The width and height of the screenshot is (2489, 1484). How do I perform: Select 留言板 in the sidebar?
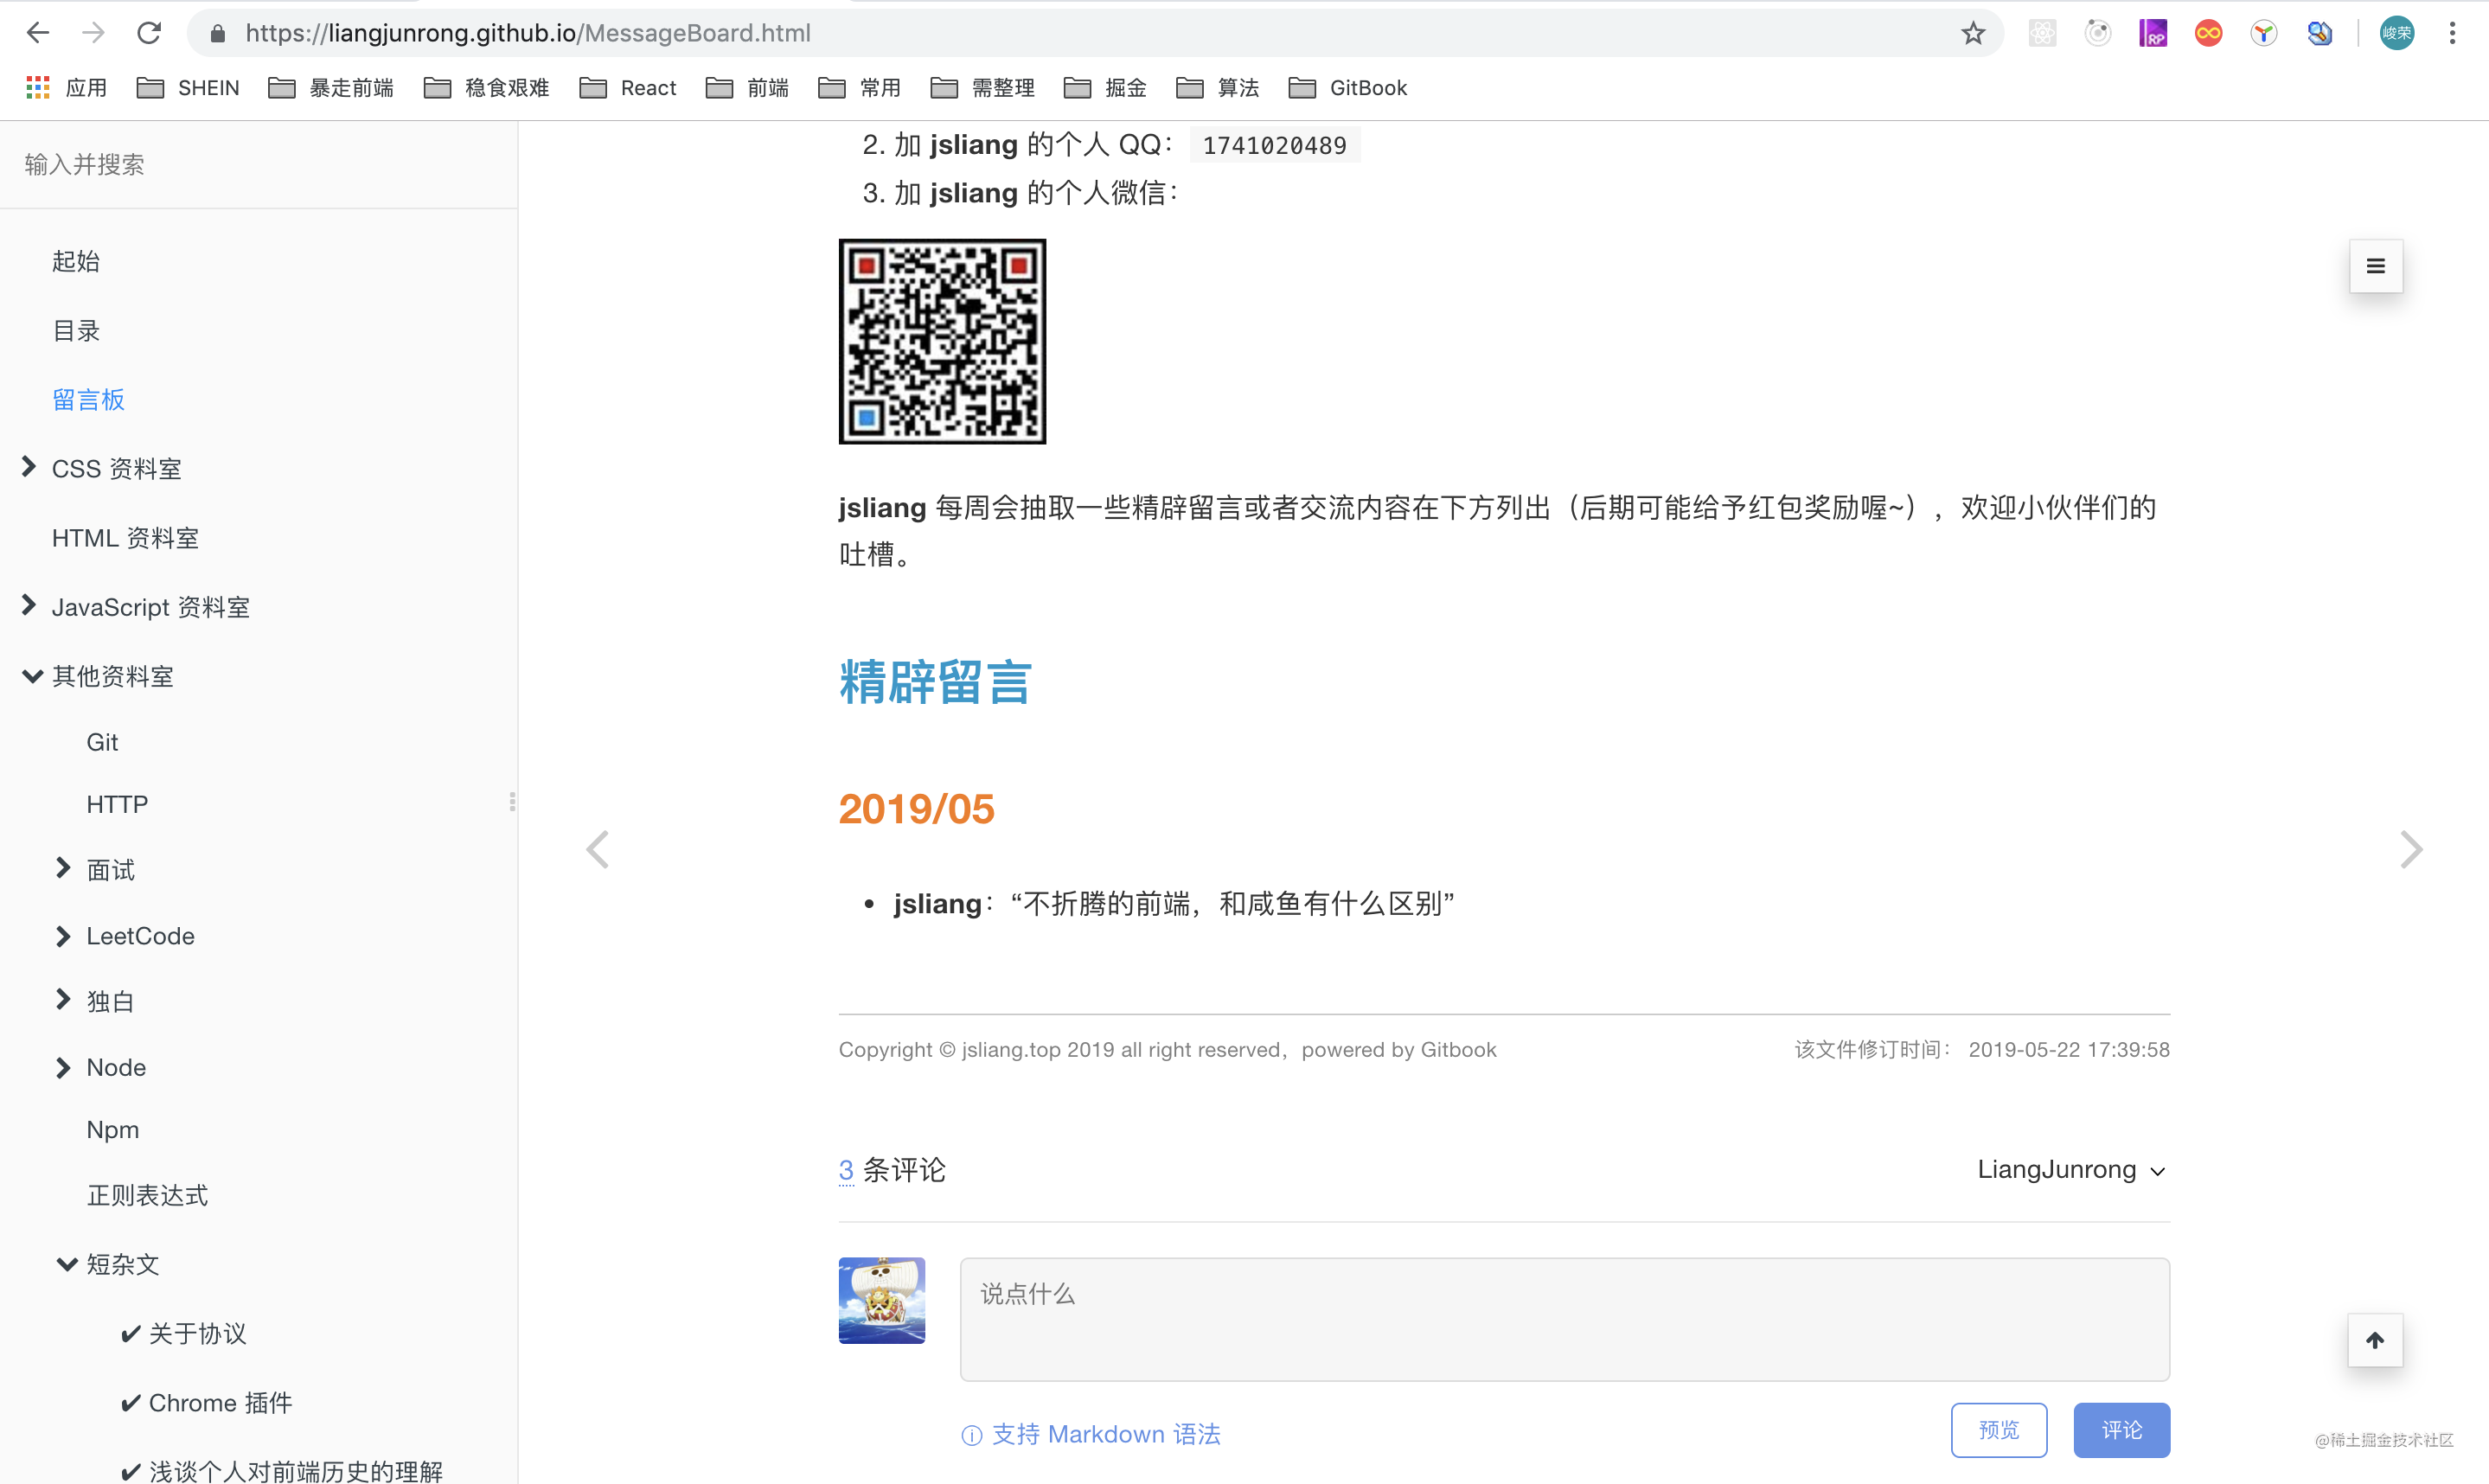point(88,399)
